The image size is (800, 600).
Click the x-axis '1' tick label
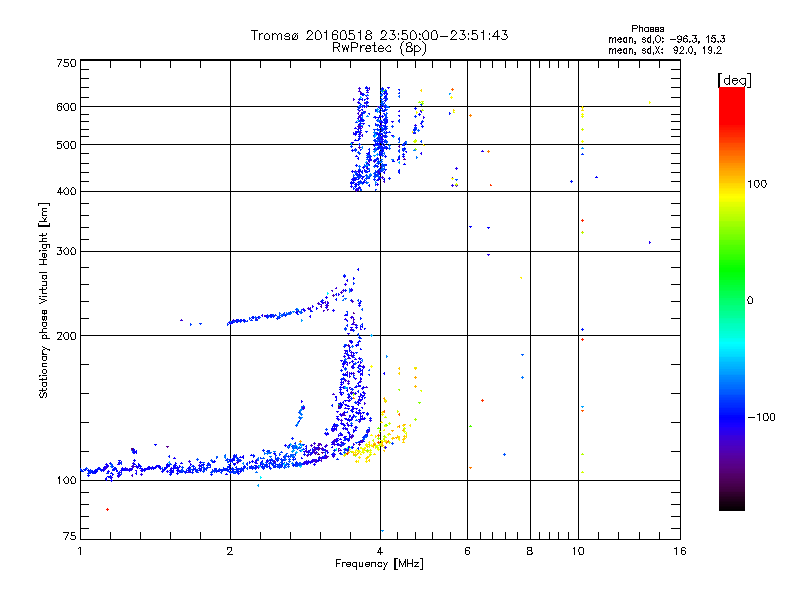pos(80,551)
